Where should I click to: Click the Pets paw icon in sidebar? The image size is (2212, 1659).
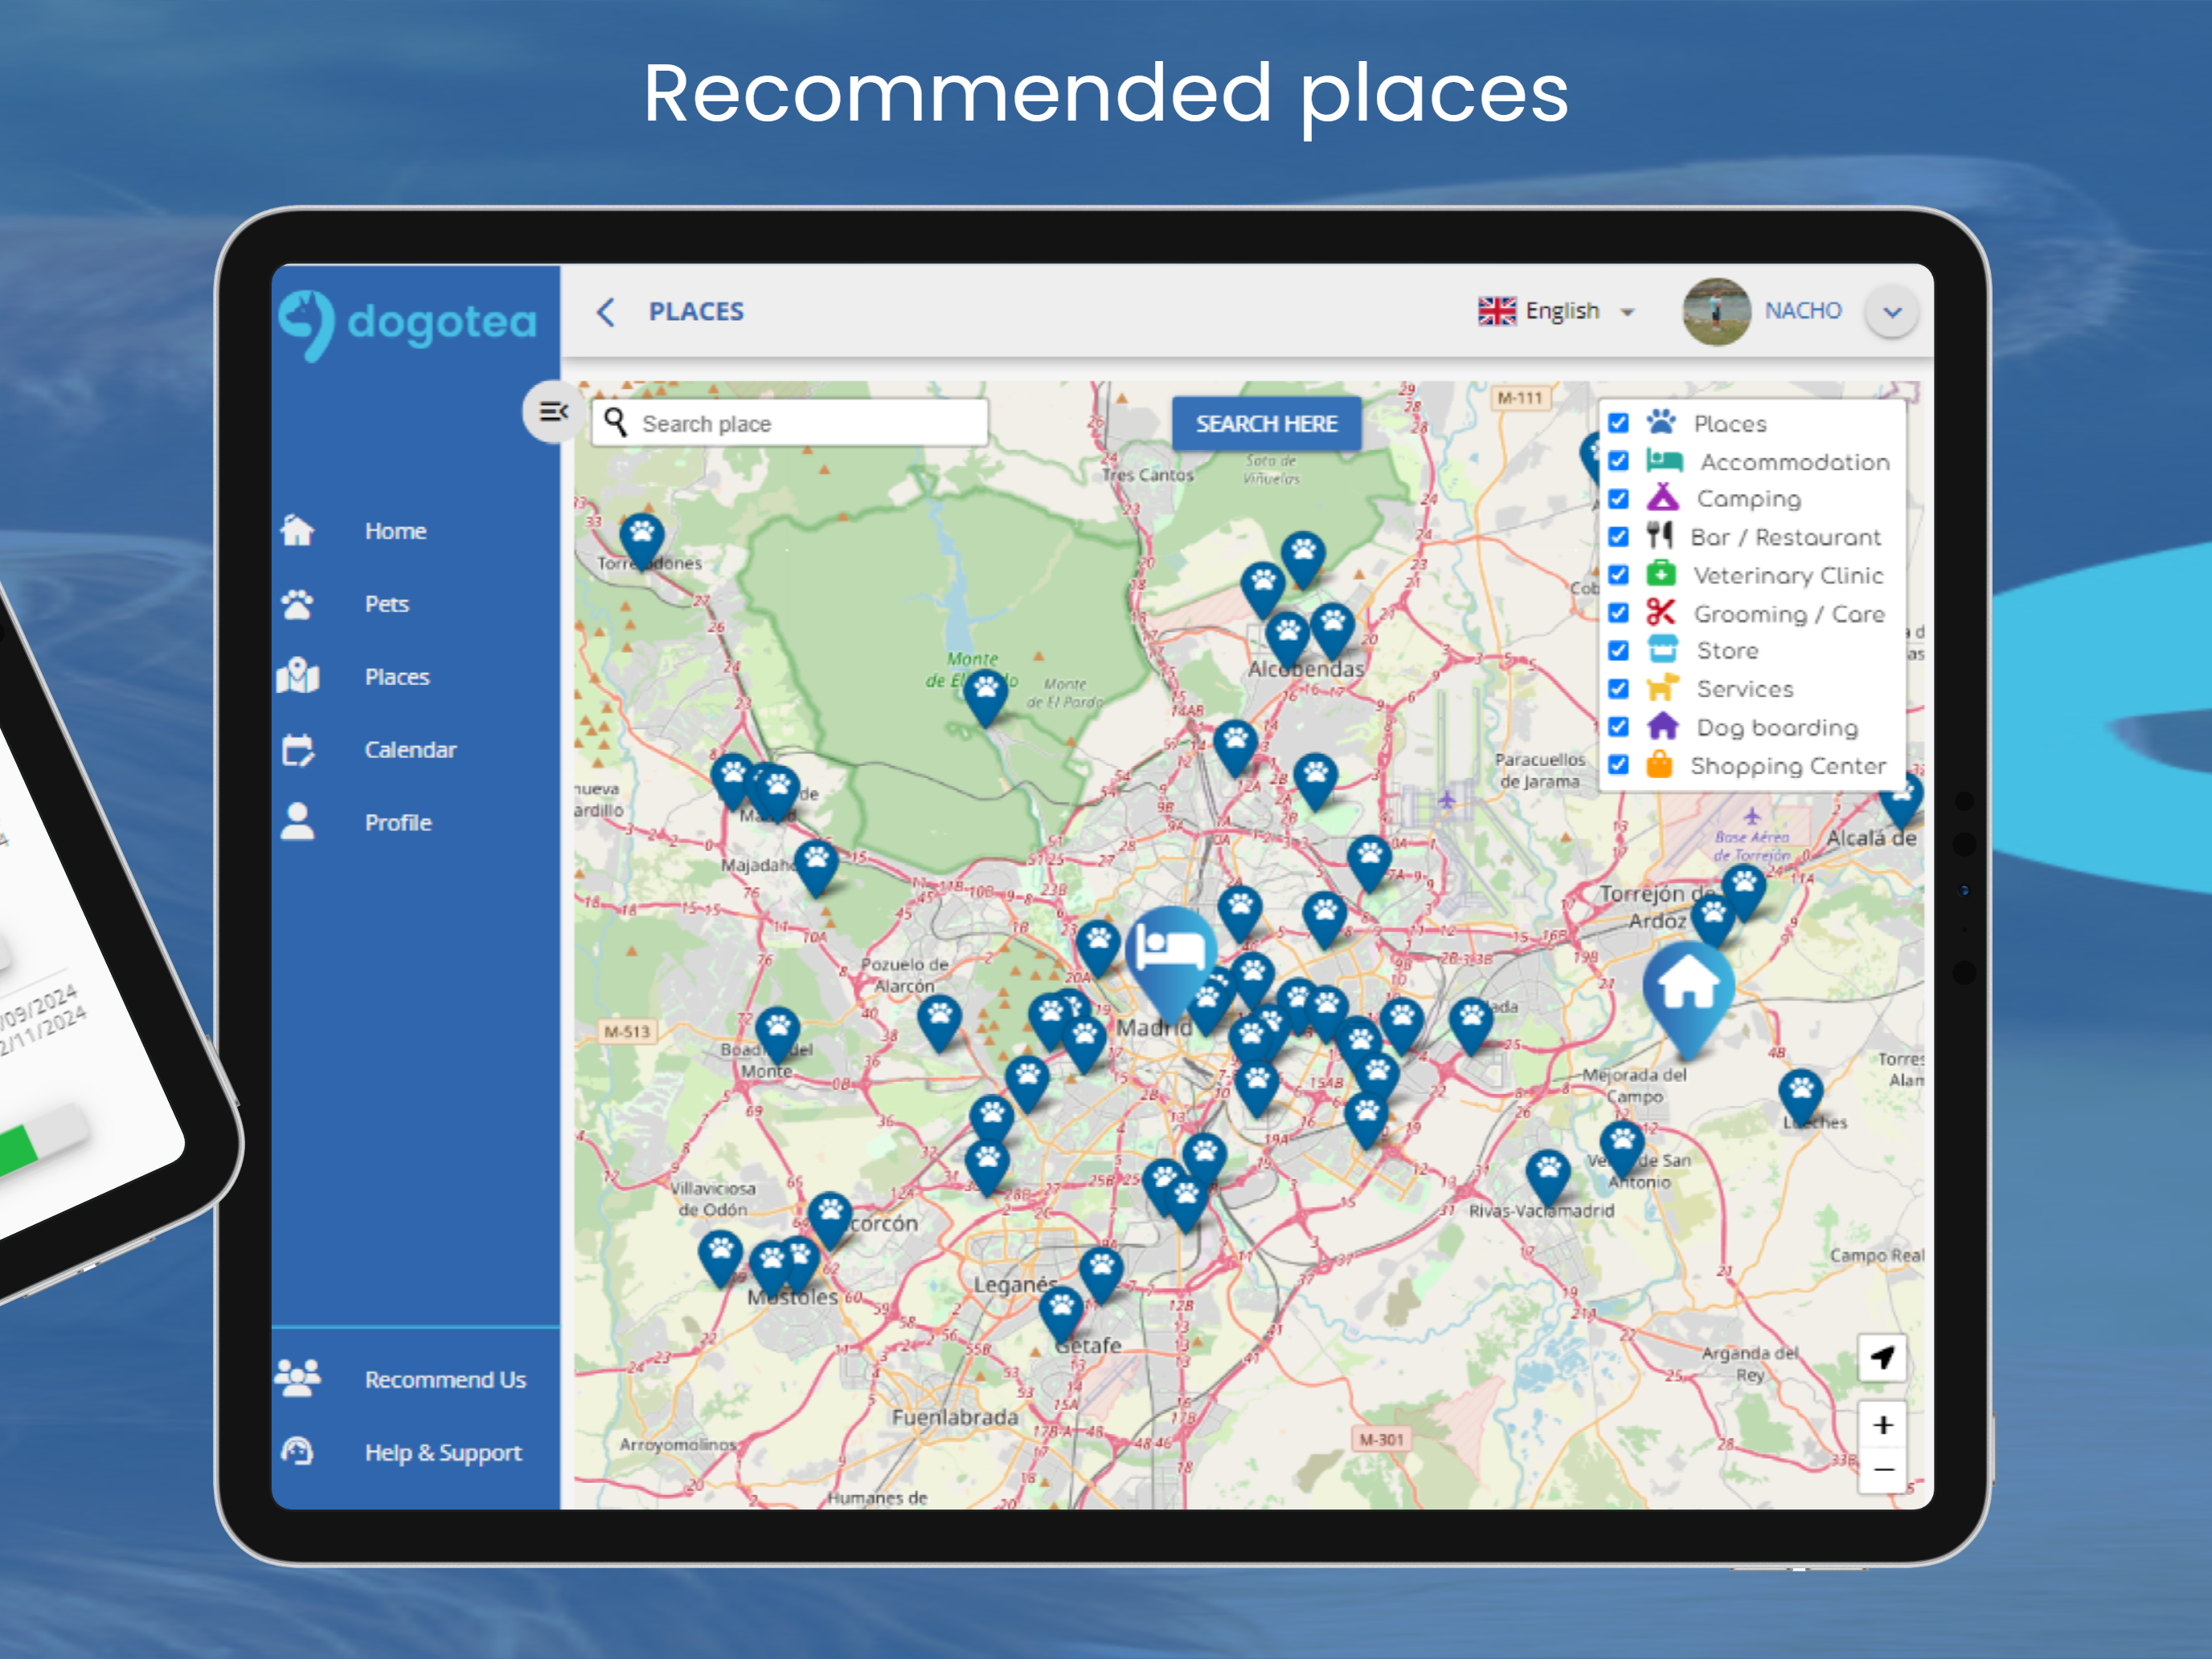tap(298, 604)
